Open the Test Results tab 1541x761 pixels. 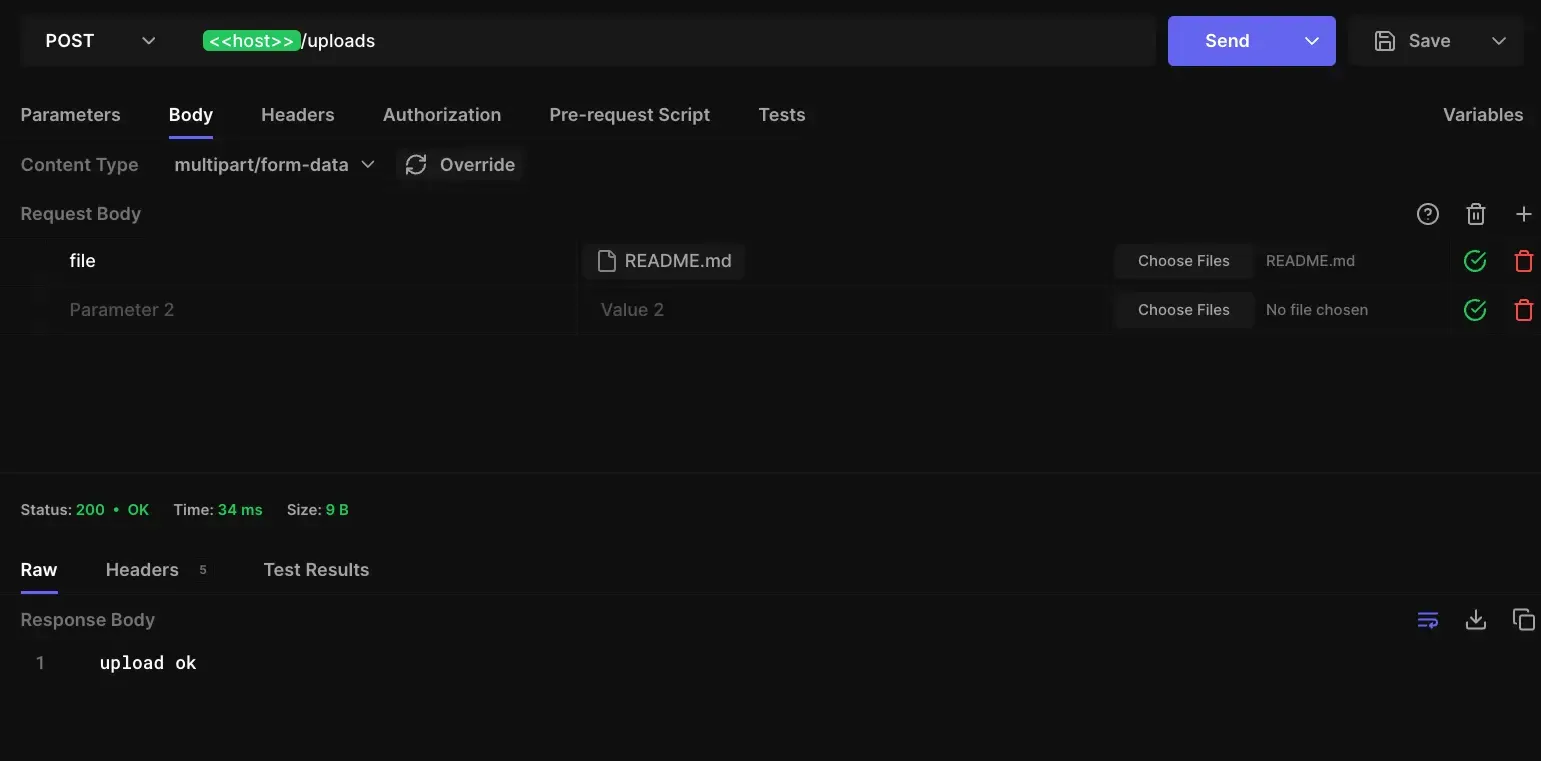(x=316, y=570)
